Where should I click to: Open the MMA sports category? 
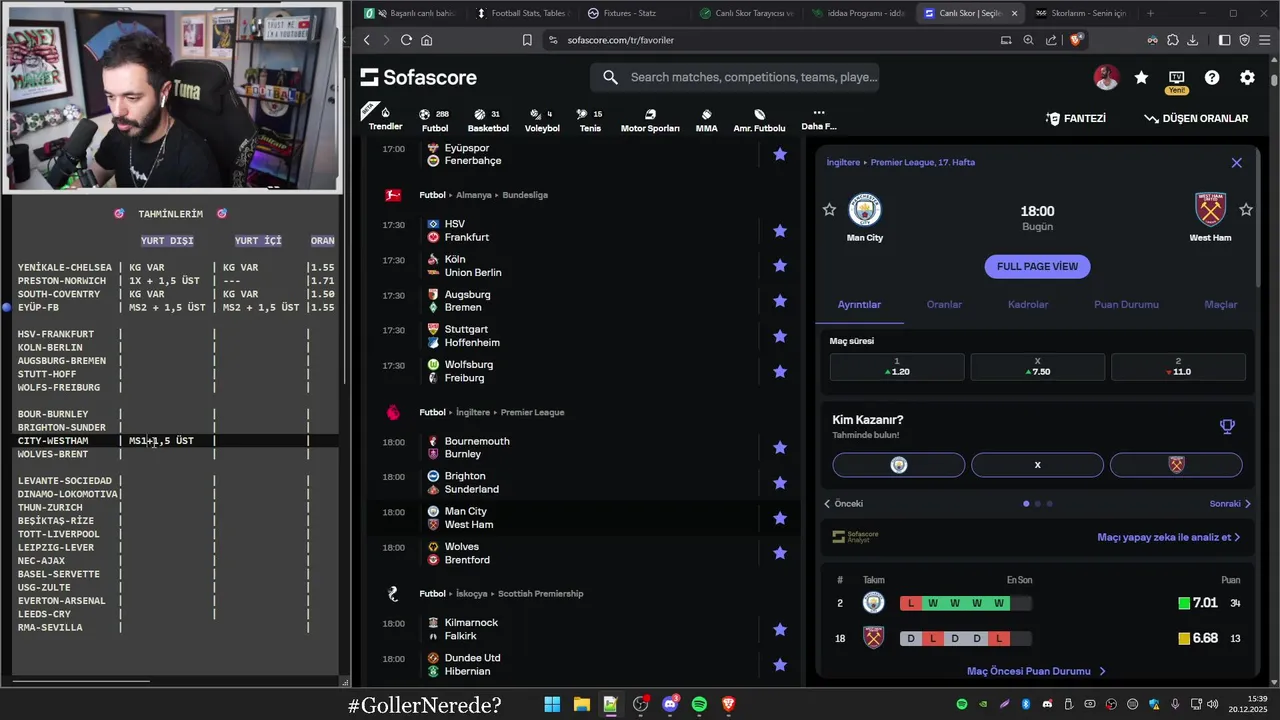[x=706, y=120]
